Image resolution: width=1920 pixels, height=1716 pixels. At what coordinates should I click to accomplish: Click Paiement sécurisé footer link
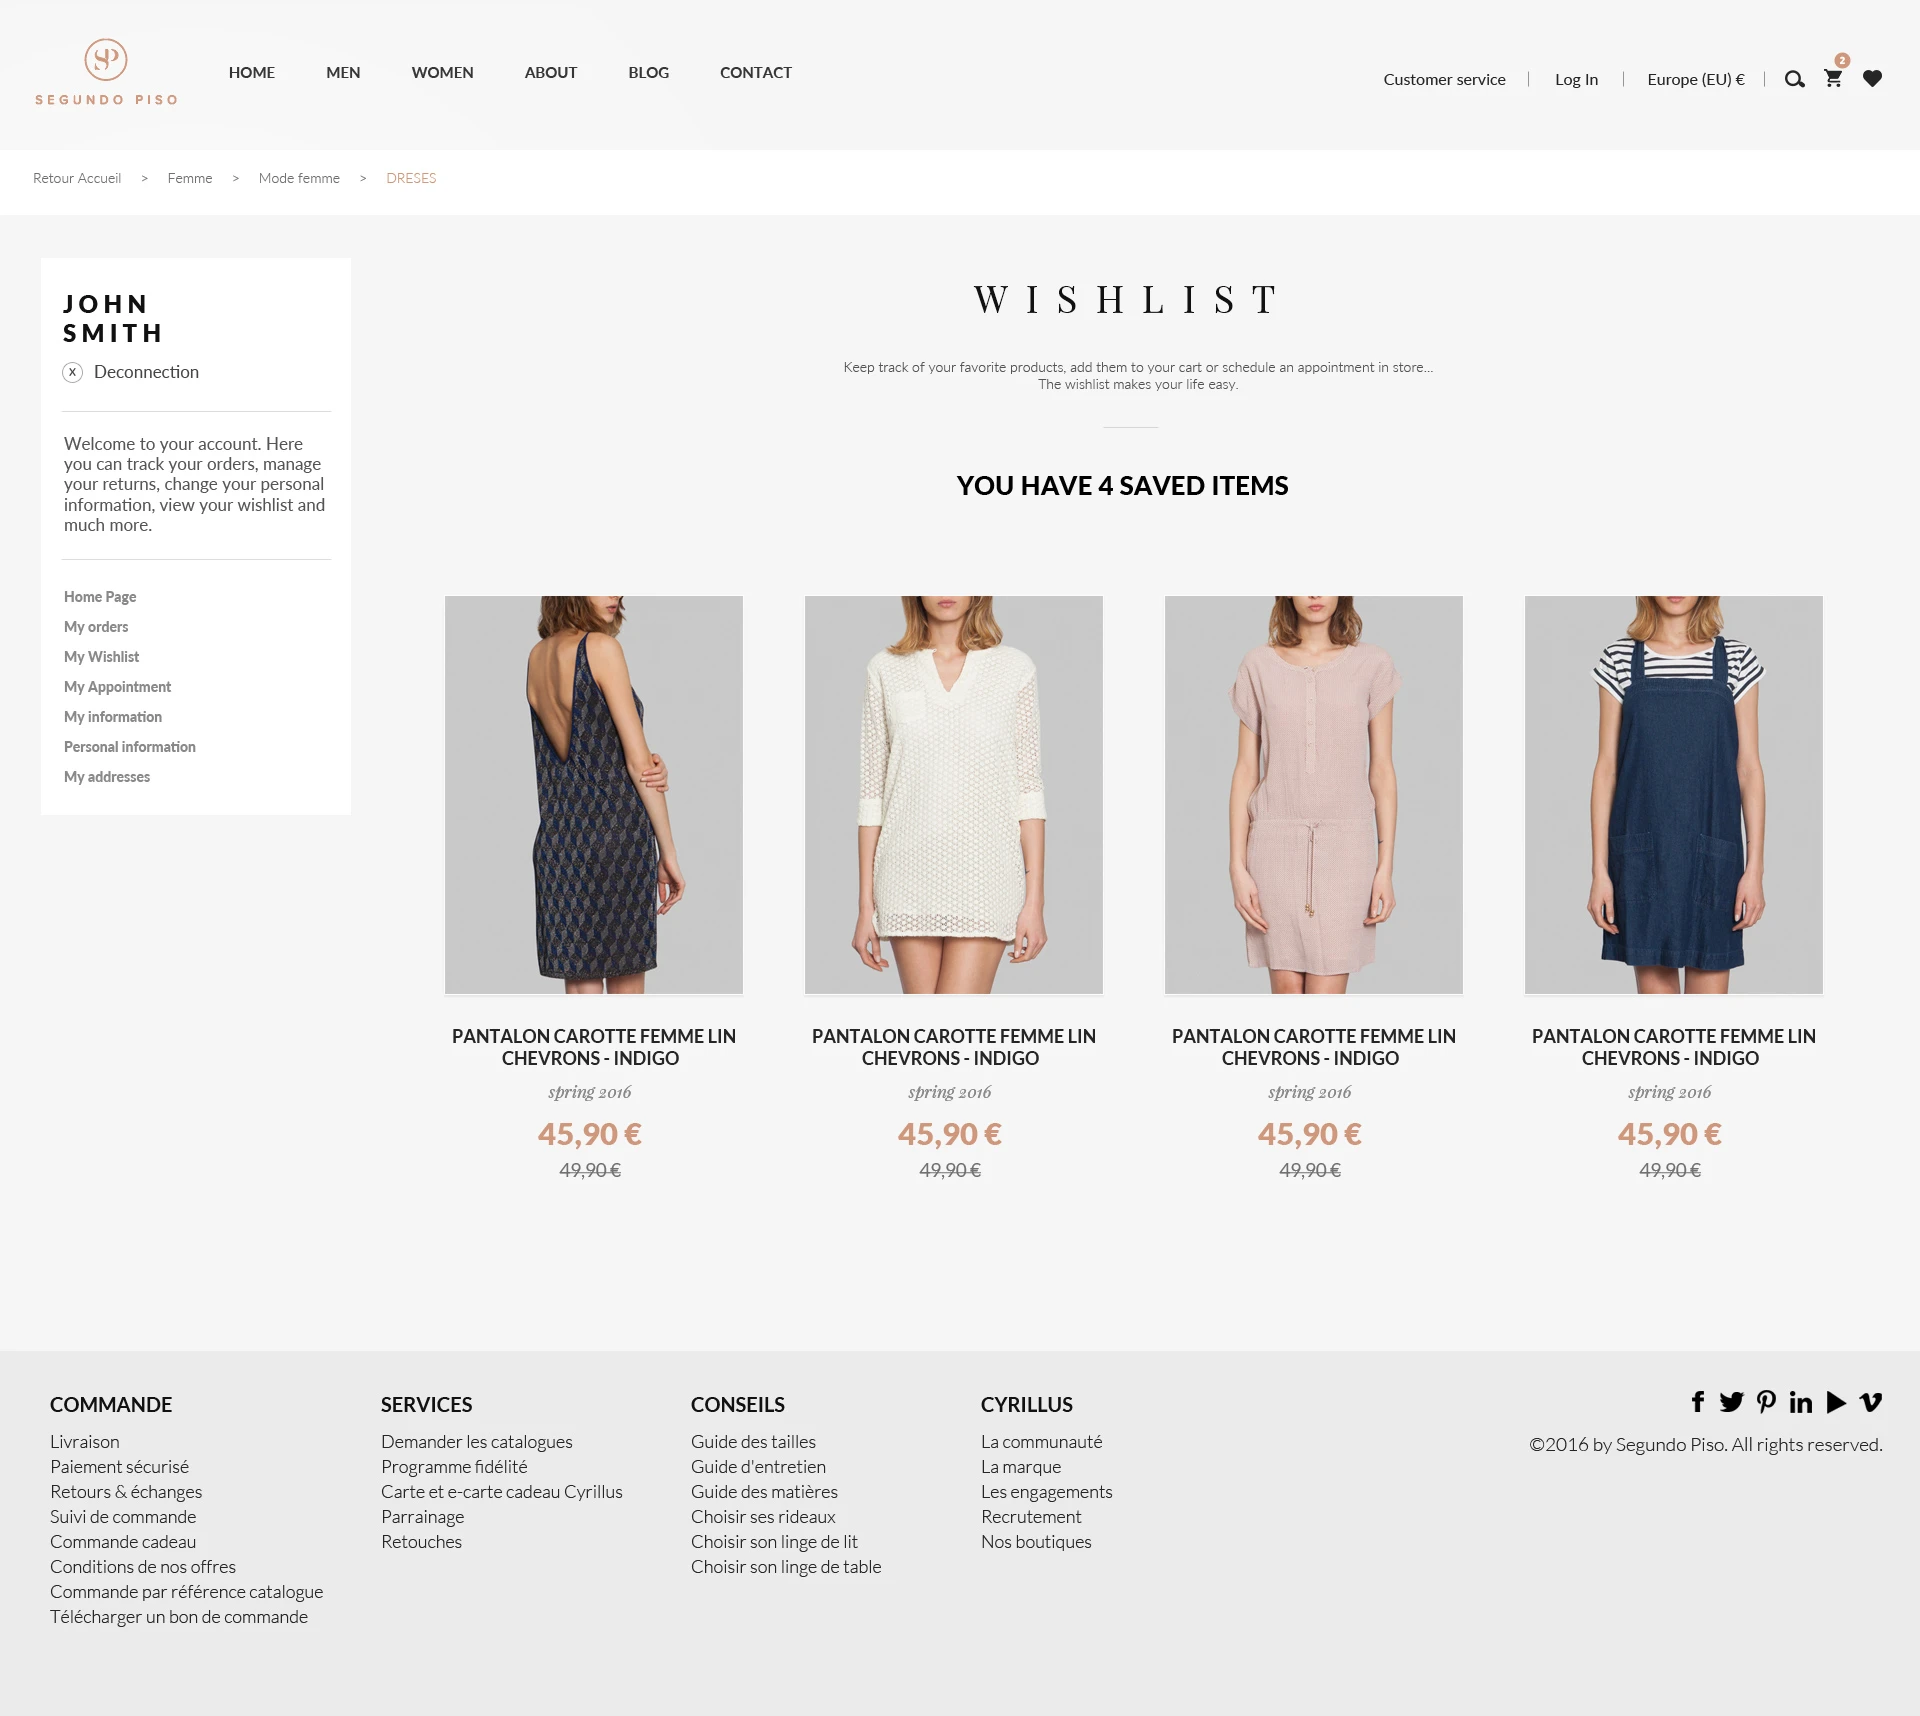pyautogui.click(x=119, y=1467)
